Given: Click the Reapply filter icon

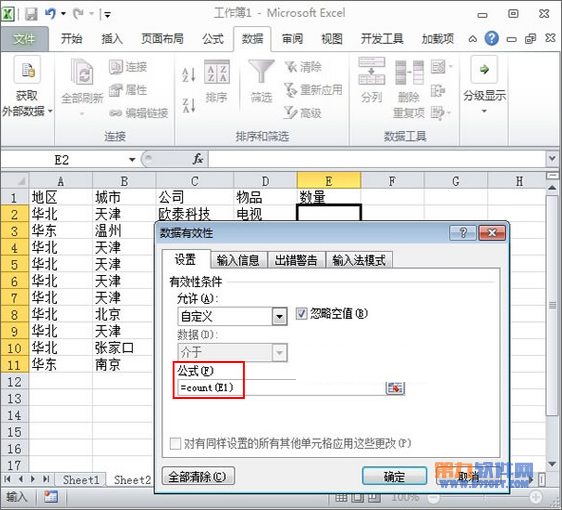Looking at the screenshot, I should click(291, 90).
